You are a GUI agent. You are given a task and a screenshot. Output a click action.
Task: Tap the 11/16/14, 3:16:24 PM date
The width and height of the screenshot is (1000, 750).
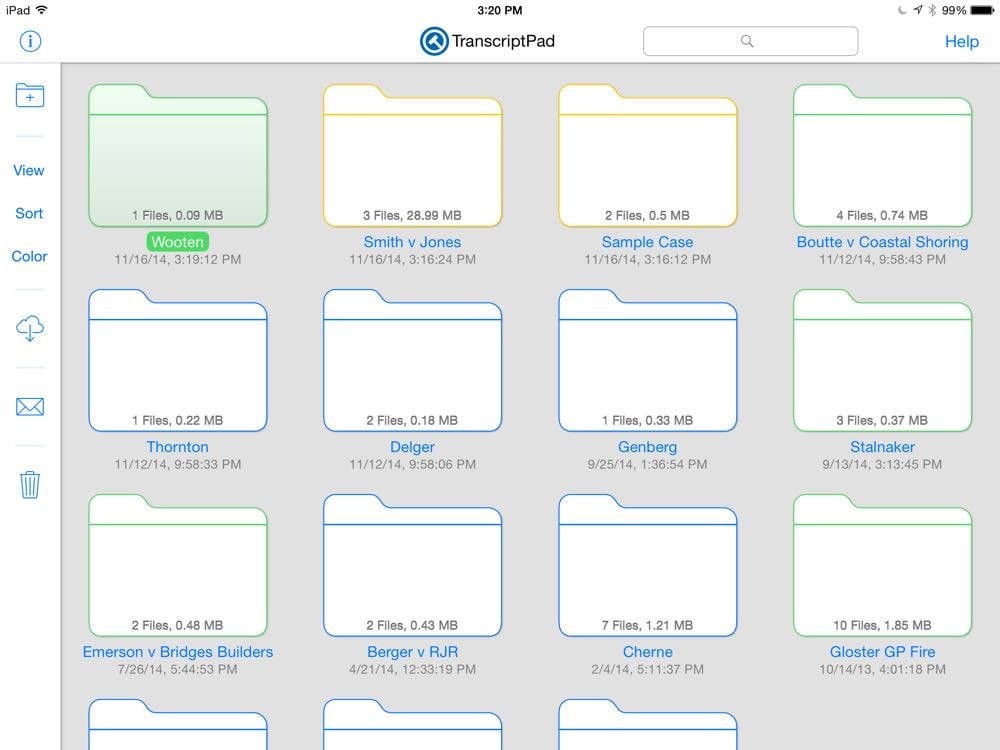click(413, 260)
